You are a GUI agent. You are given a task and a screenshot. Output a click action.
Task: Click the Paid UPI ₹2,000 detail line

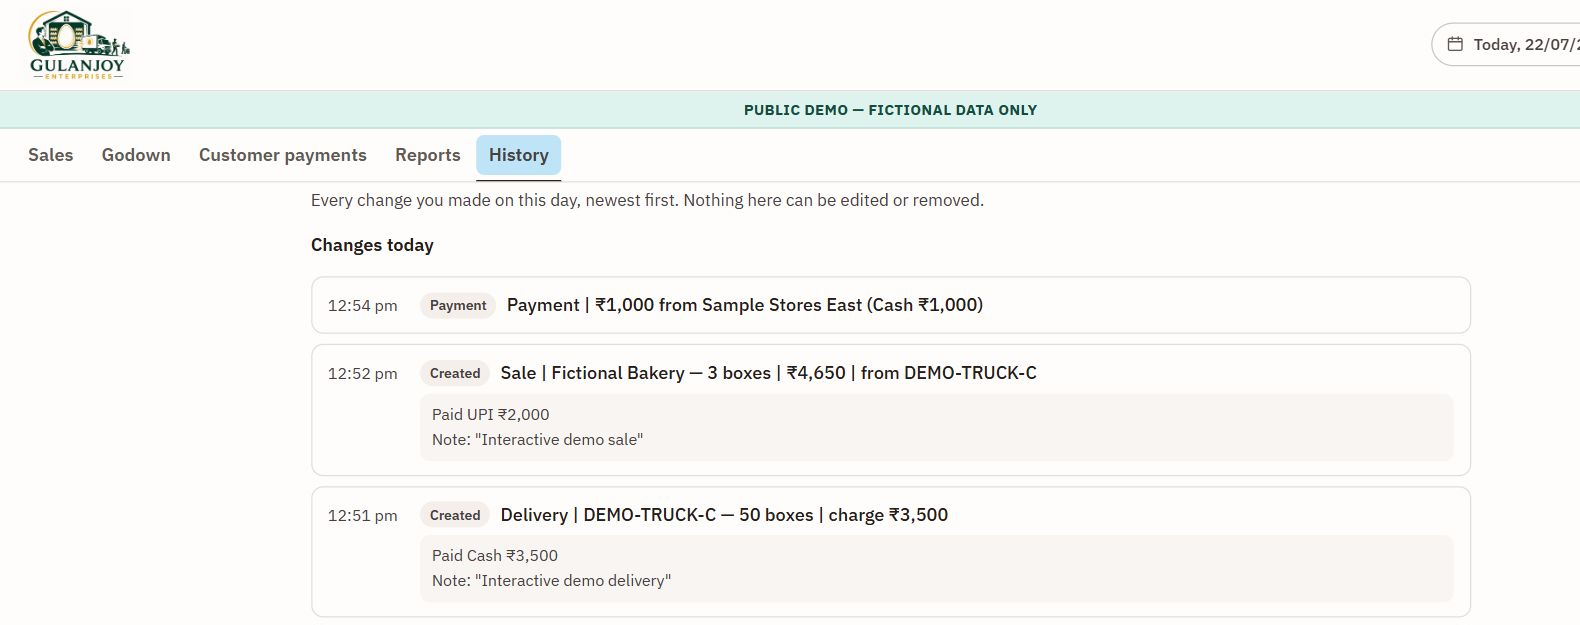pos(491,414)
